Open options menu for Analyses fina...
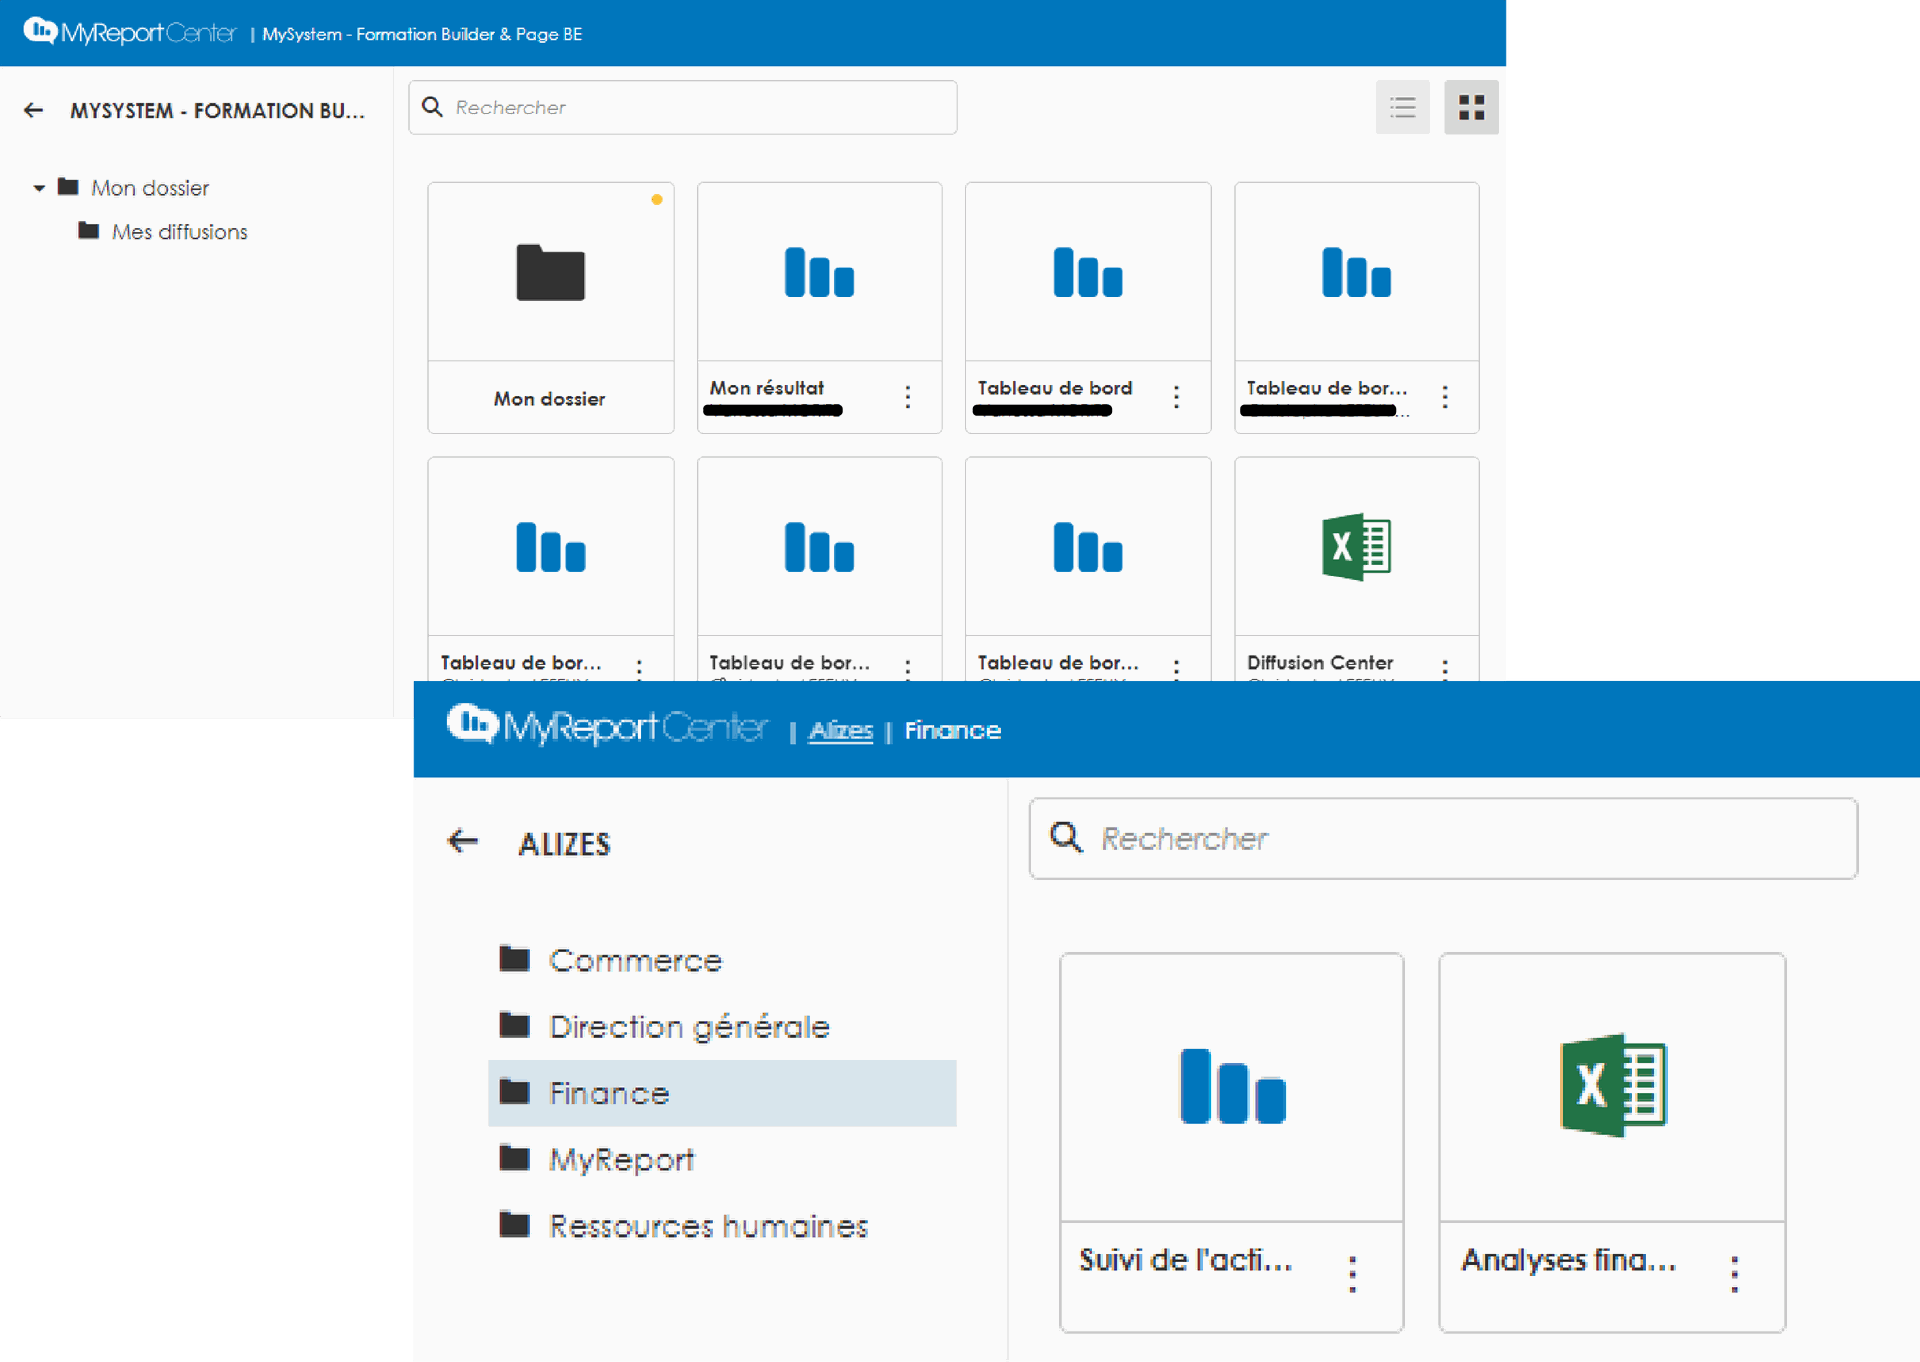 tap(1734, 1274)
